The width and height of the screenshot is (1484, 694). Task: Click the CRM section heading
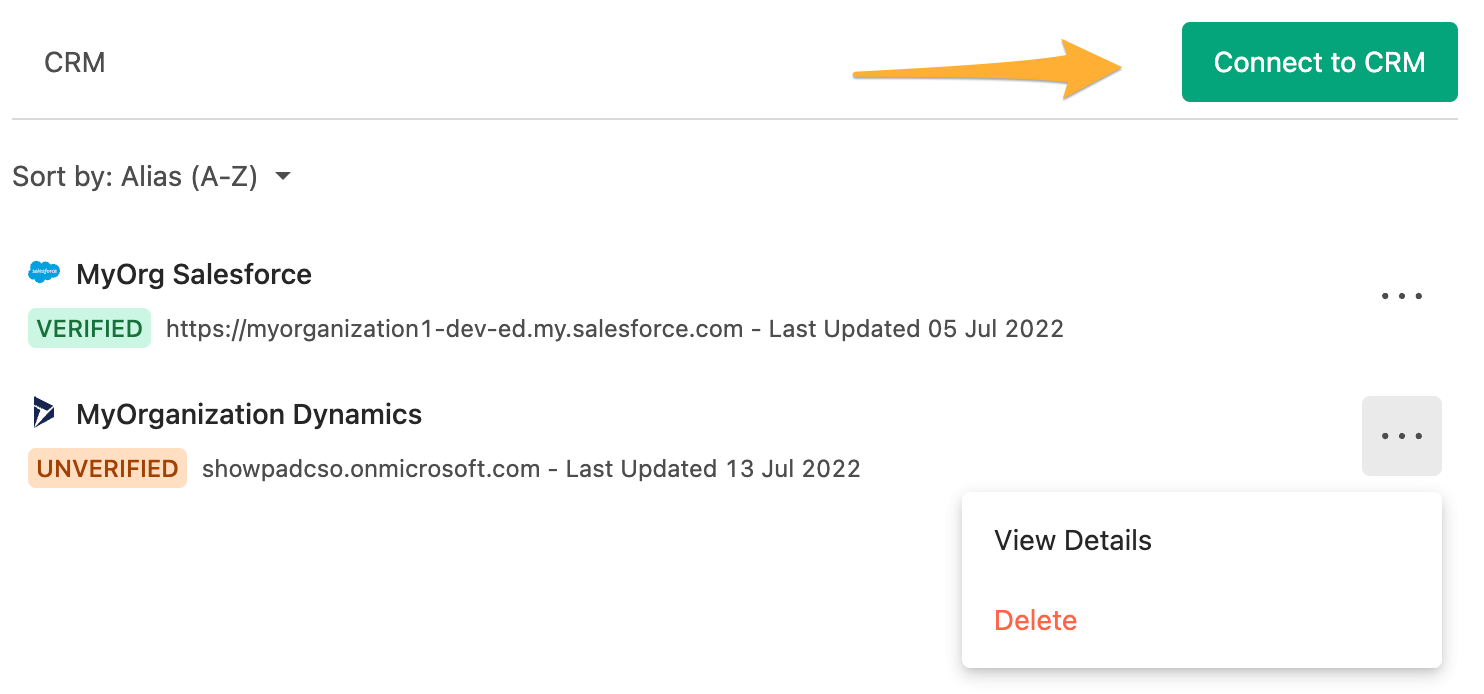75,62
